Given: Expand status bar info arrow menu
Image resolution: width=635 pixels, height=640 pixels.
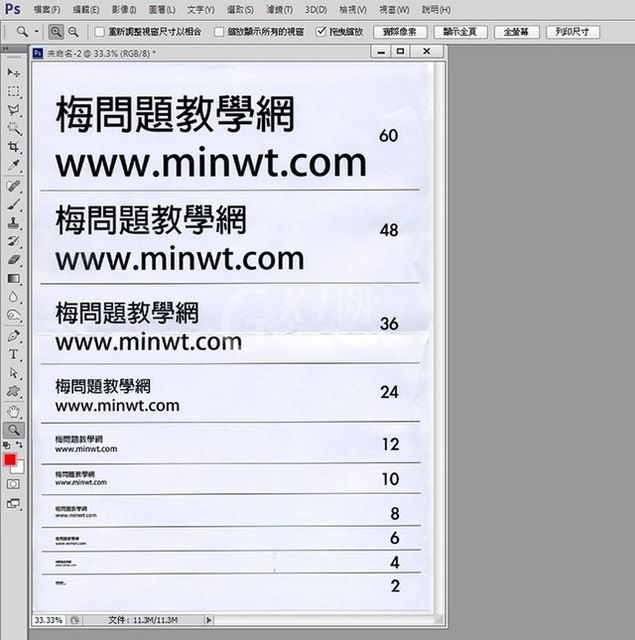Looking at the screenshot, I should (209, 620).
